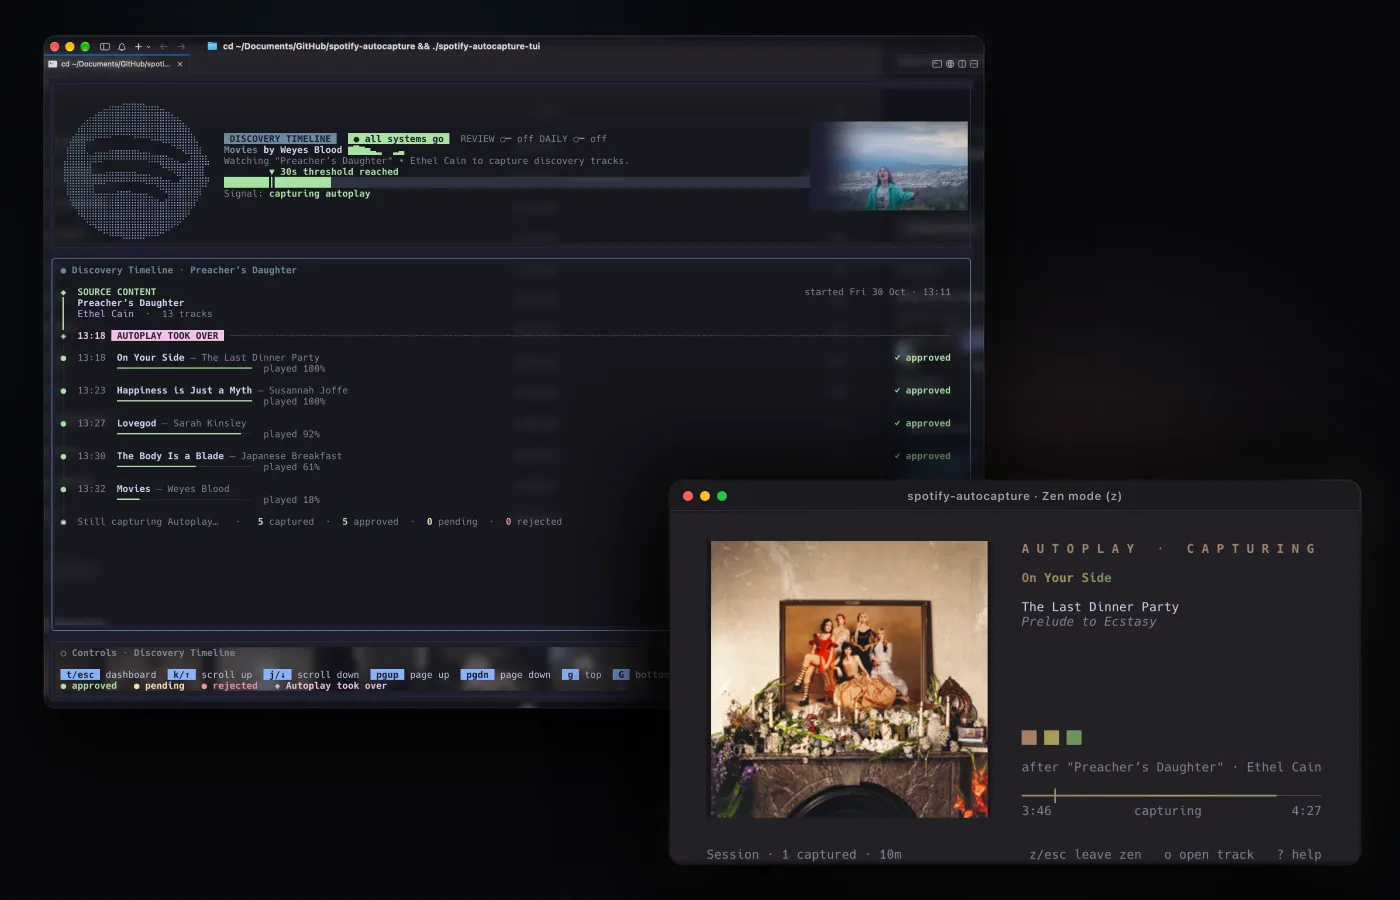Click approved status for Happiness is Just a Myth
Image resolution: width=1400 pixels, height=900 pixels.
[x=922, y=391]
